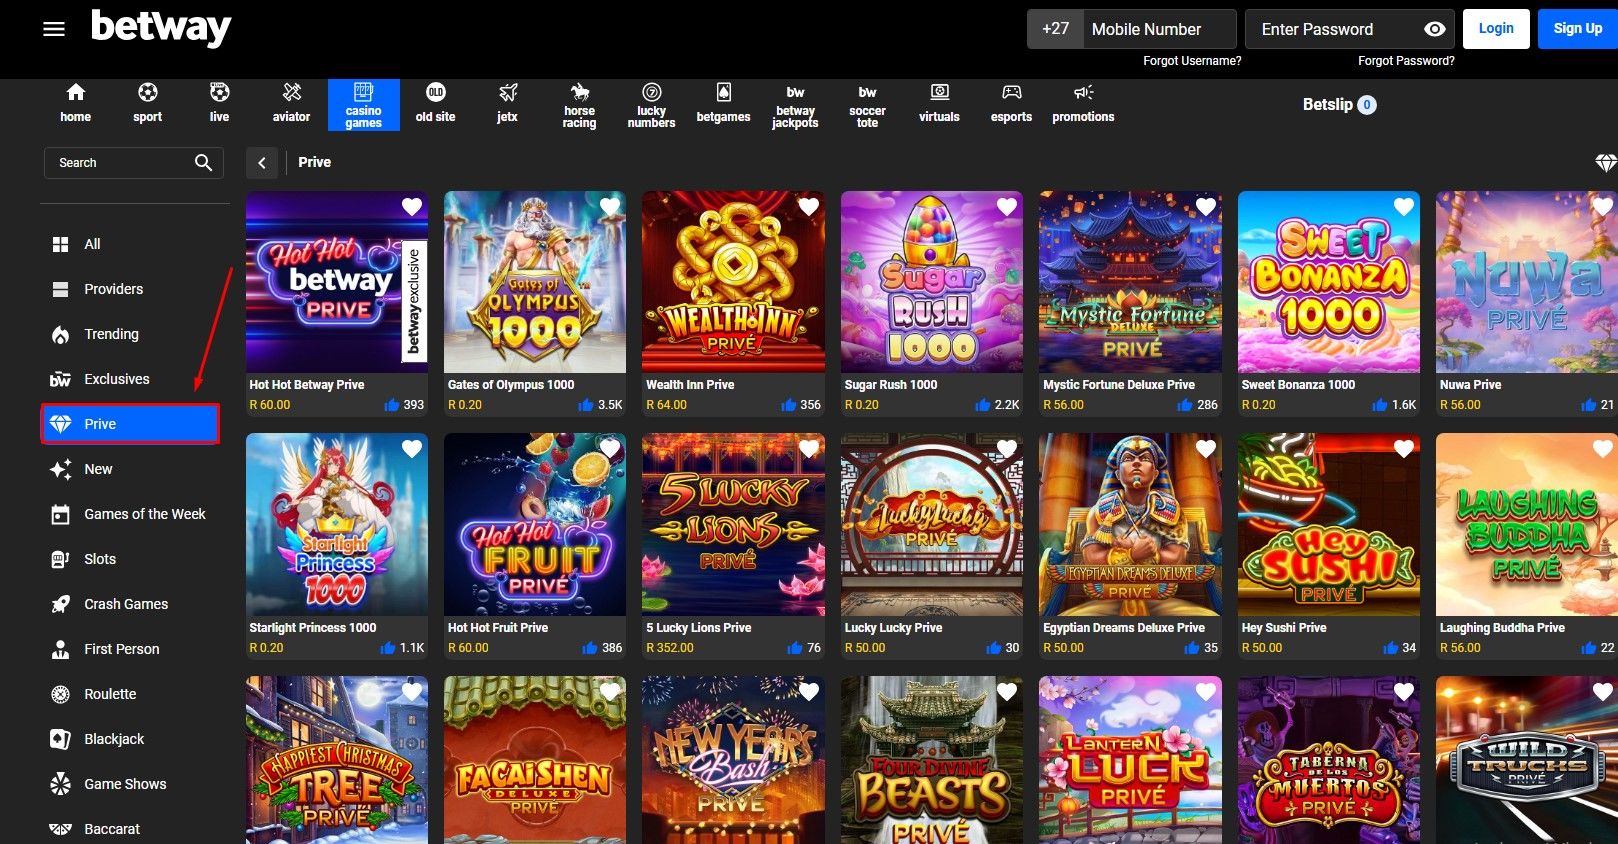
Task: Open lucky numbers section
Action: [652, 106]
